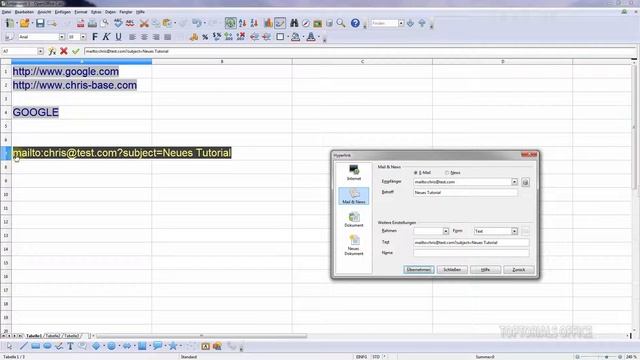The image size is (640, 360).
Task: Click the Spellcheck ABC icon
Action: [x=118, y=23]
